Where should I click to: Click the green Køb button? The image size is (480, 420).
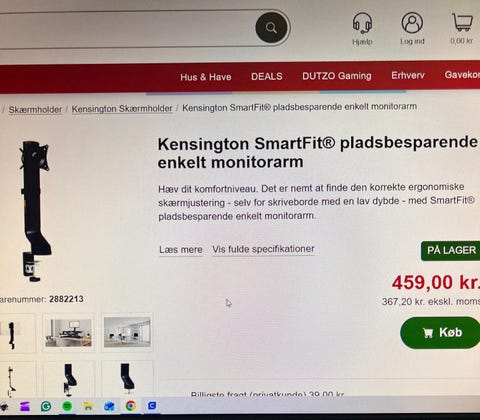pos(441,332)
